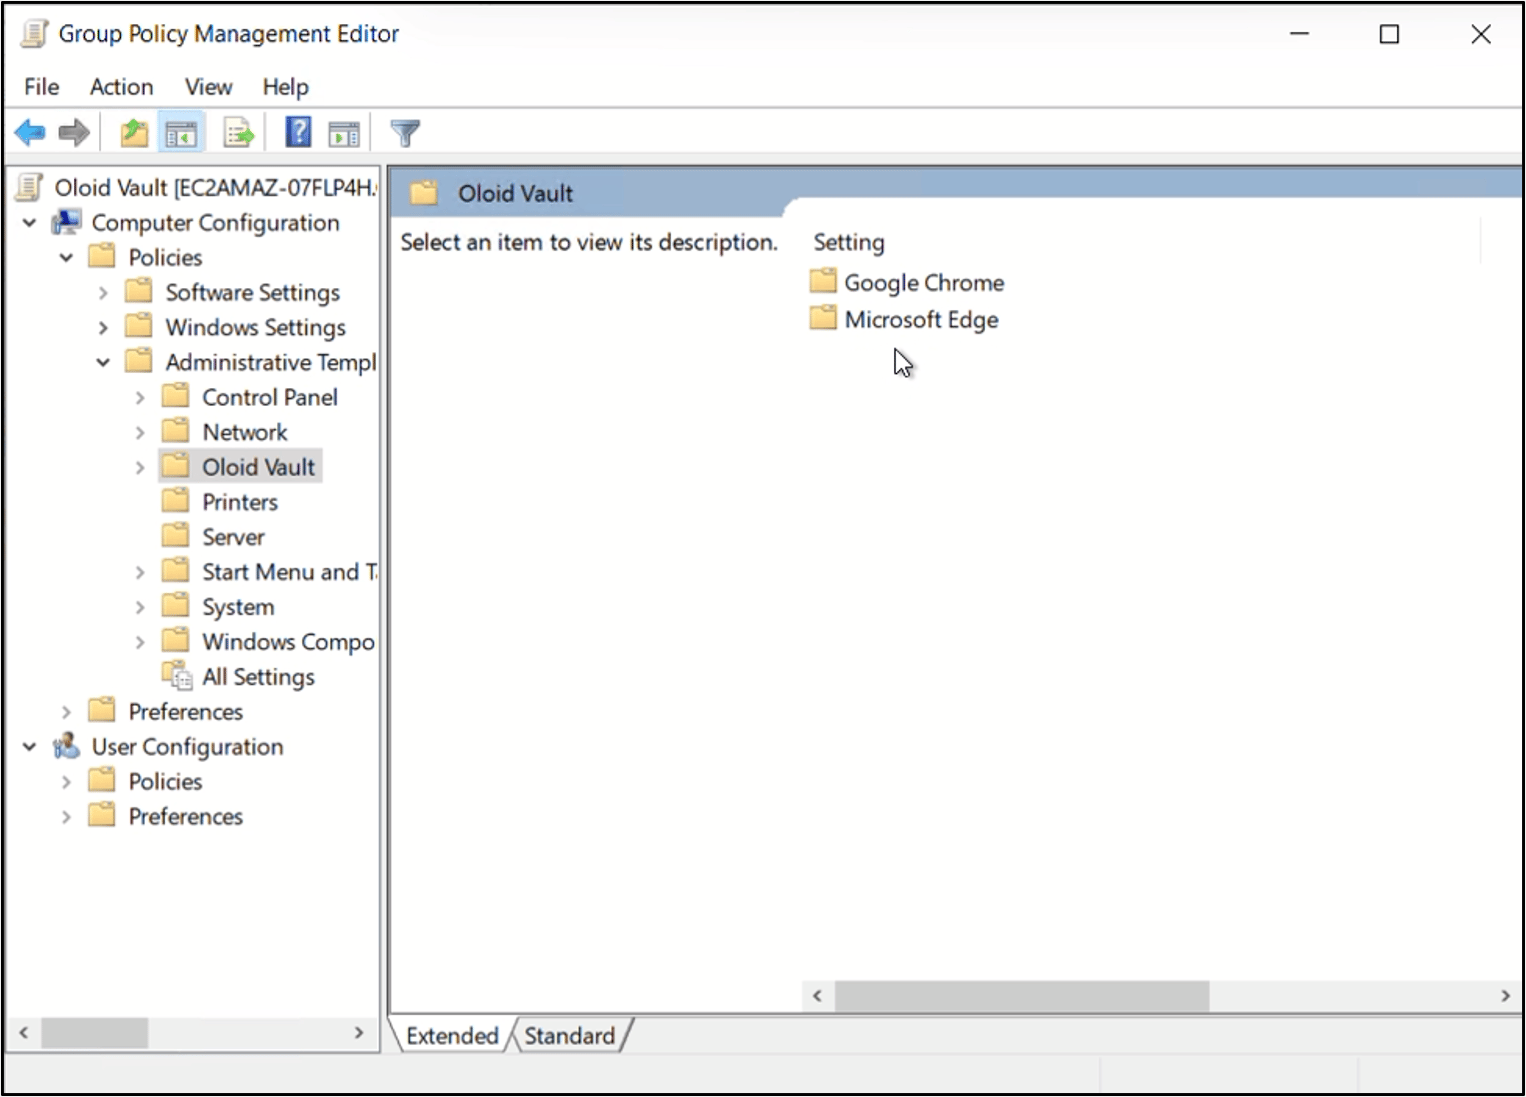Select the Policies folder under User Configuration

[x=165, y=781]
